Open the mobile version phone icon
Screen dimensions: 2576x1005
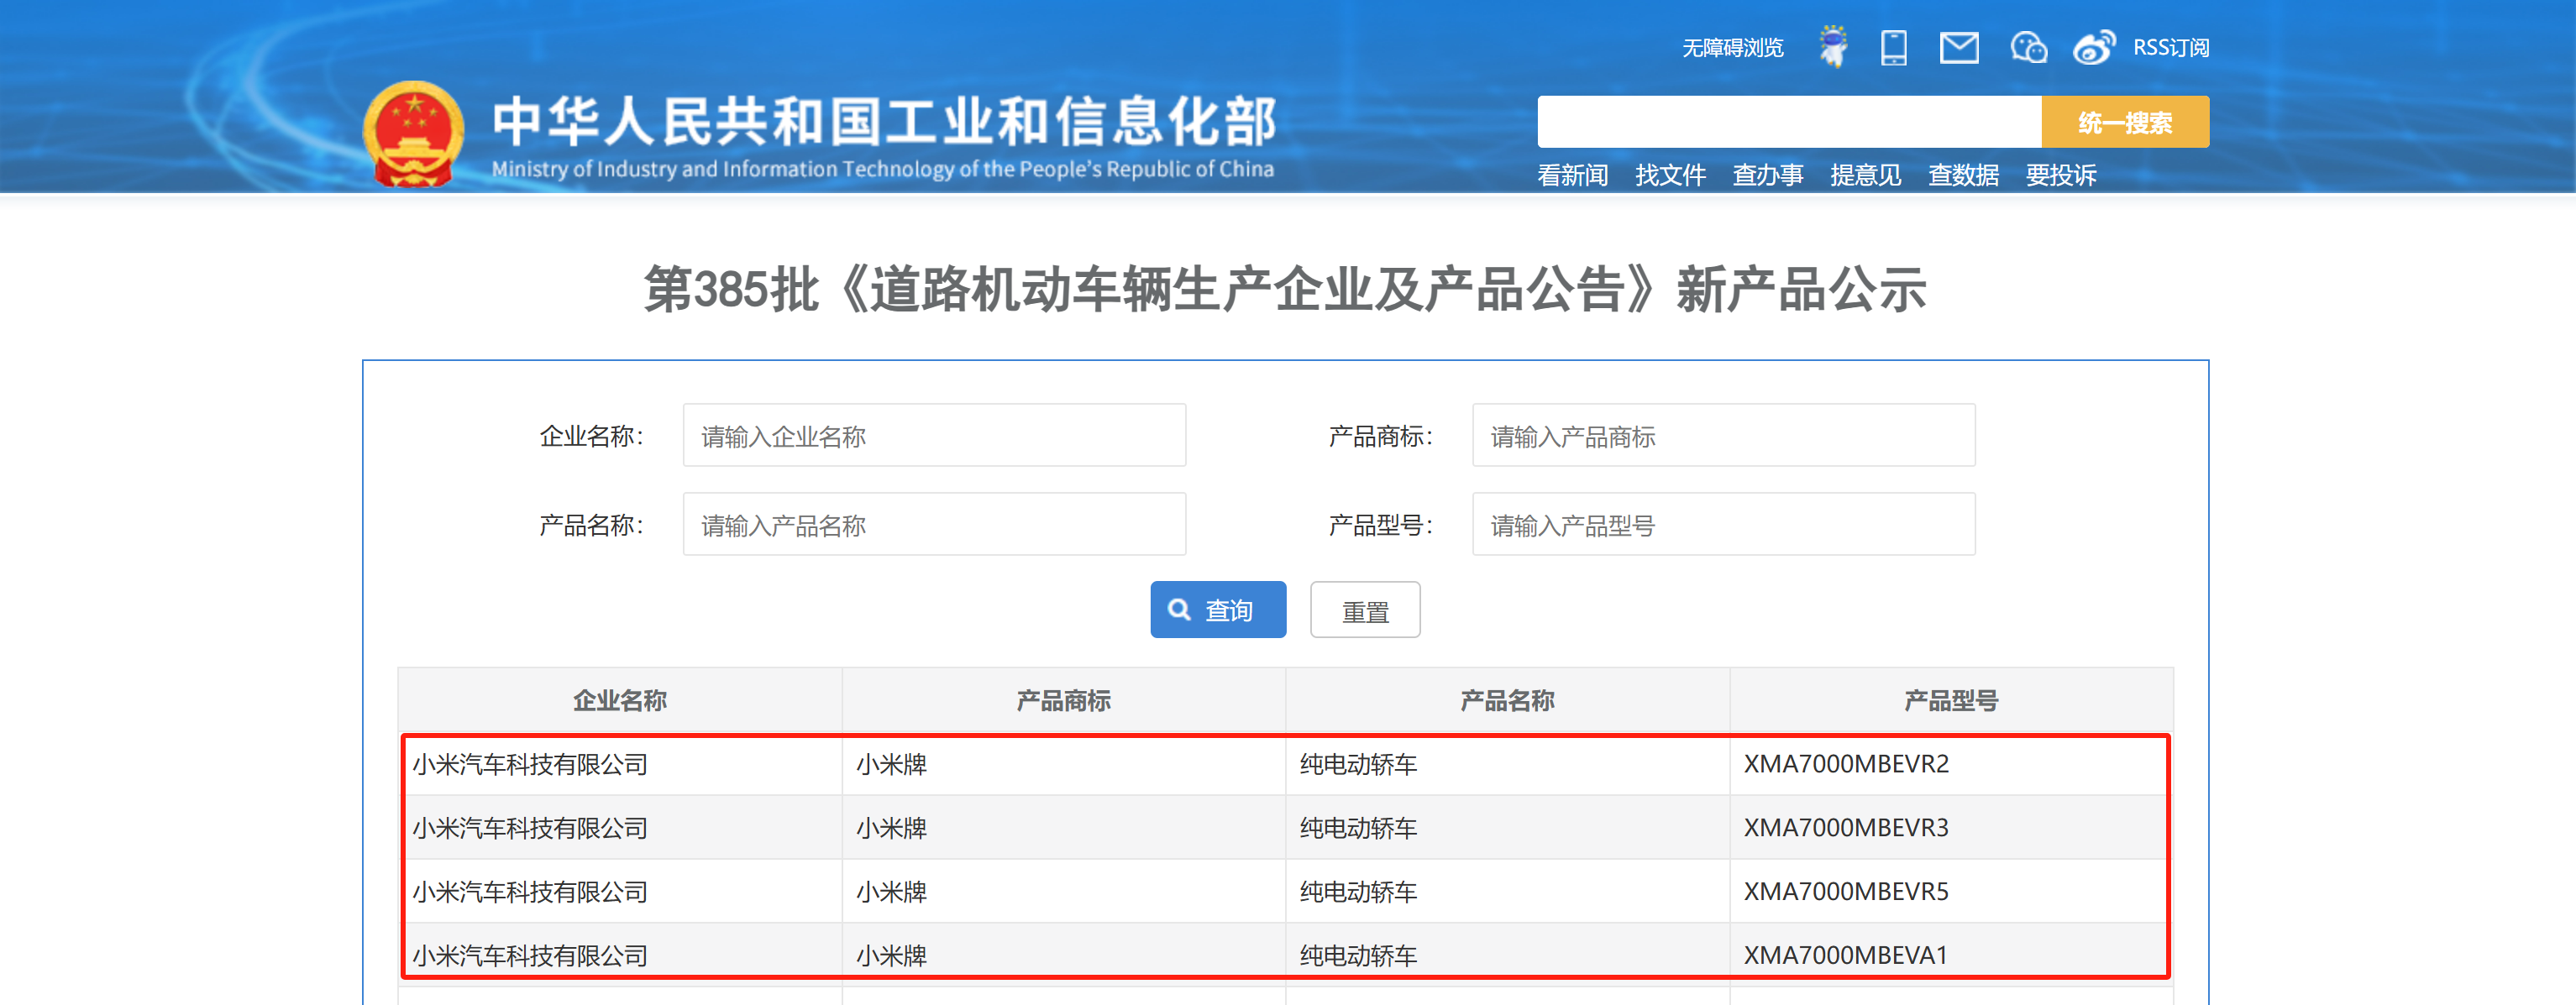coord(1893,47)
